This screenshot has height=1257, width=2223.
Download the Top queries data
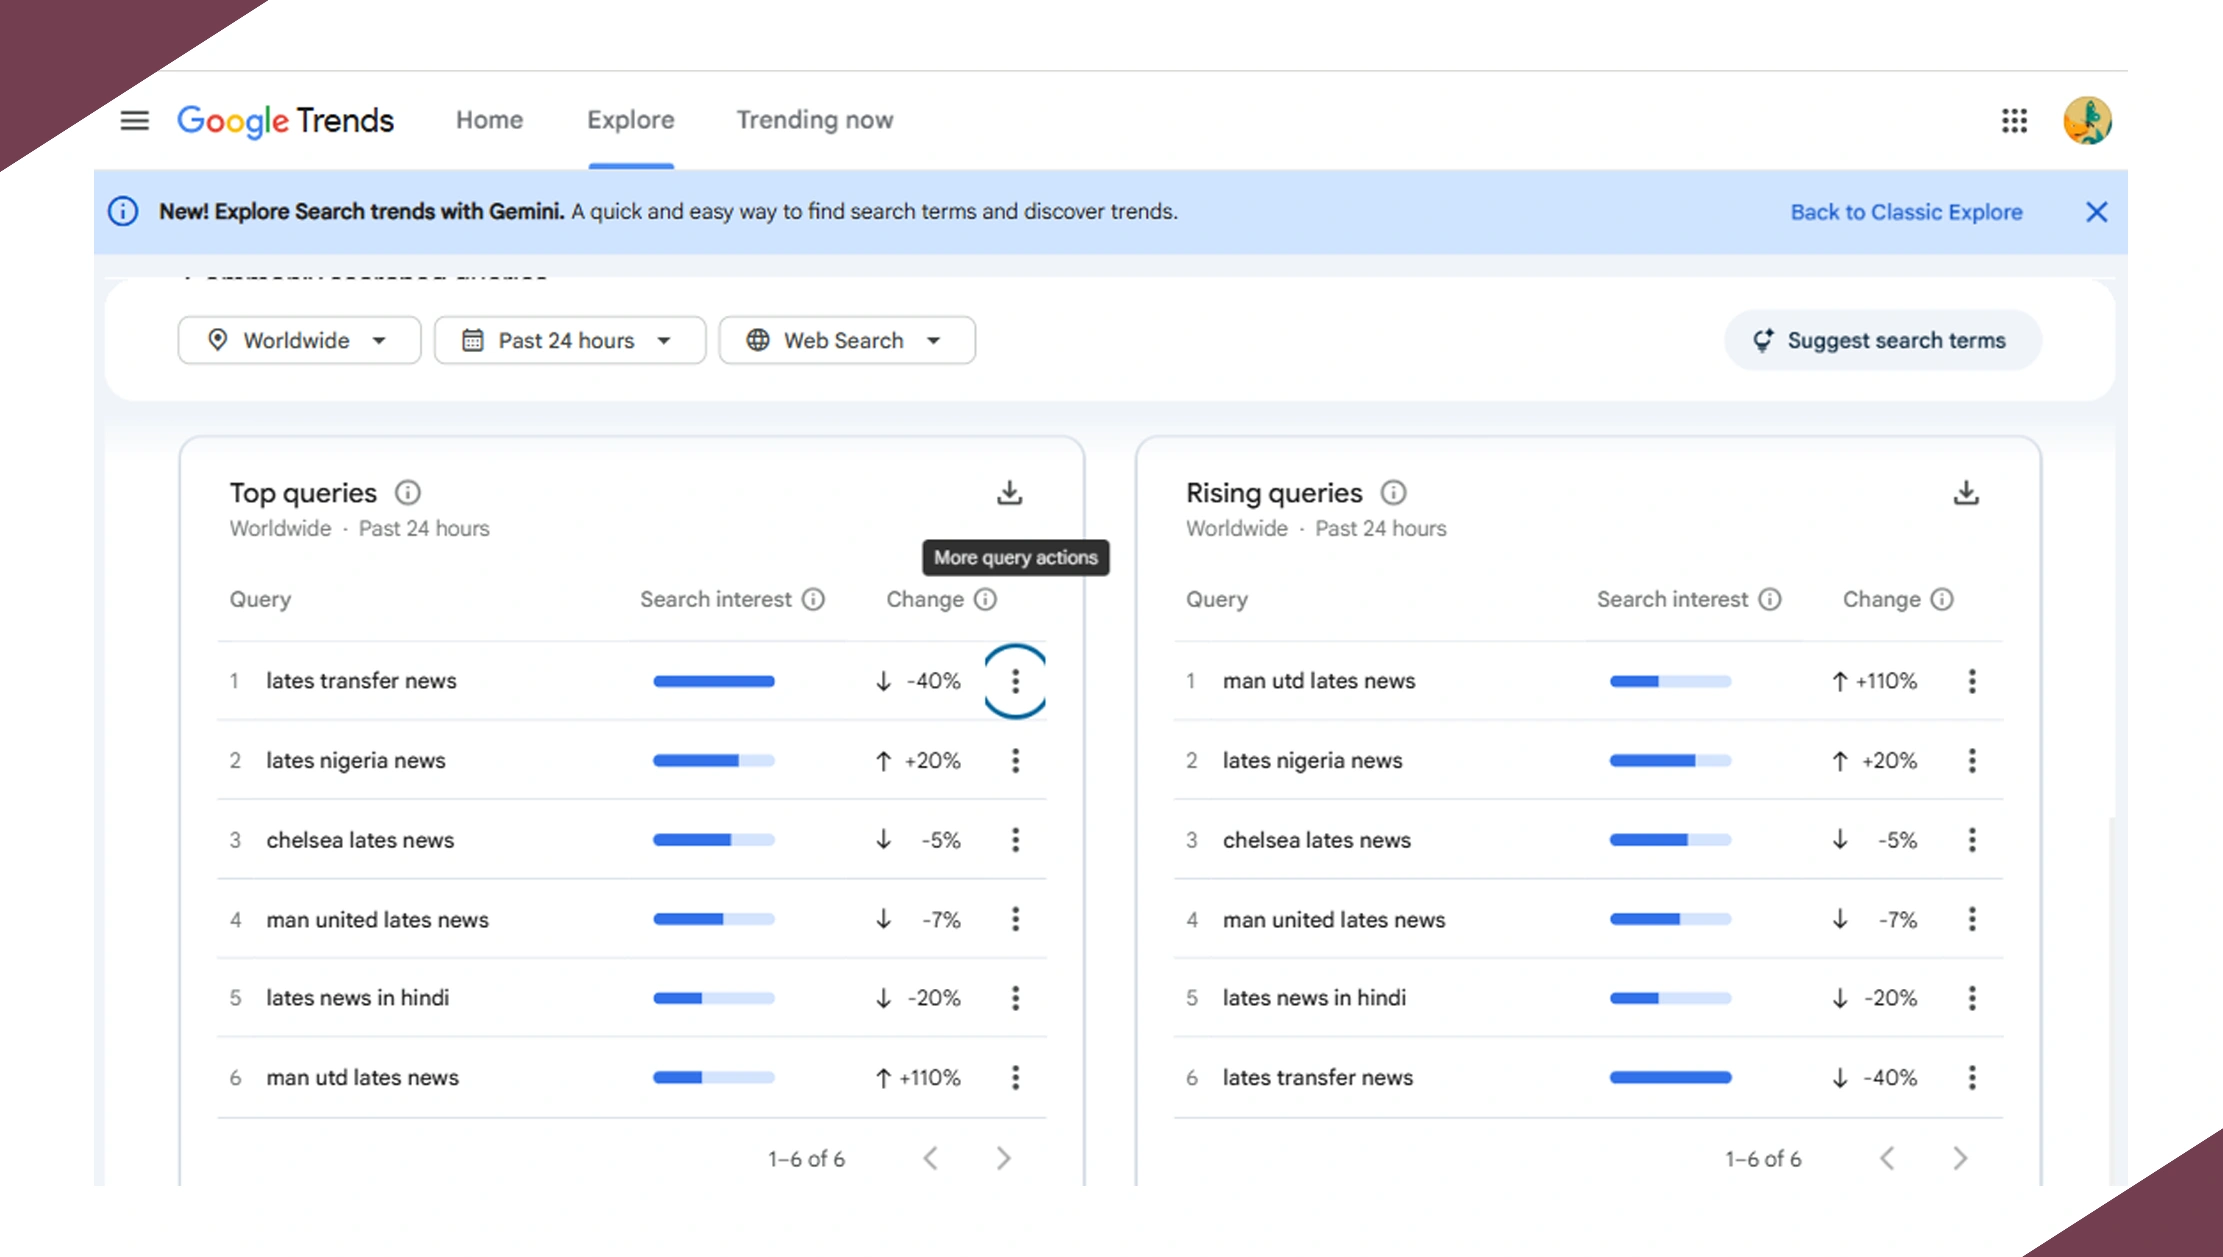(1010, 493)
